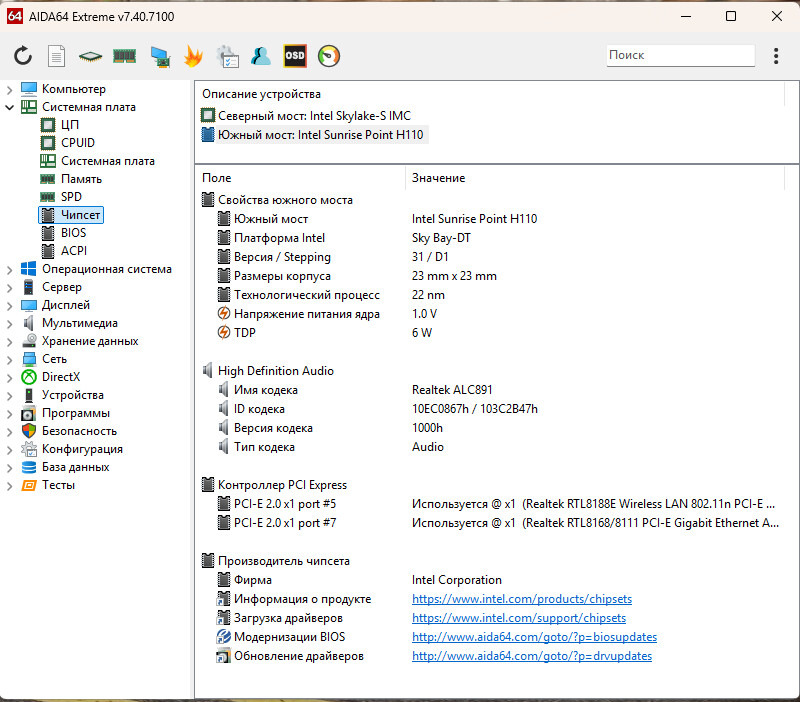Screen dimensions: 800x702
Task: Click the Refresh toolbar icon
Action: click(x=23, y=56)
